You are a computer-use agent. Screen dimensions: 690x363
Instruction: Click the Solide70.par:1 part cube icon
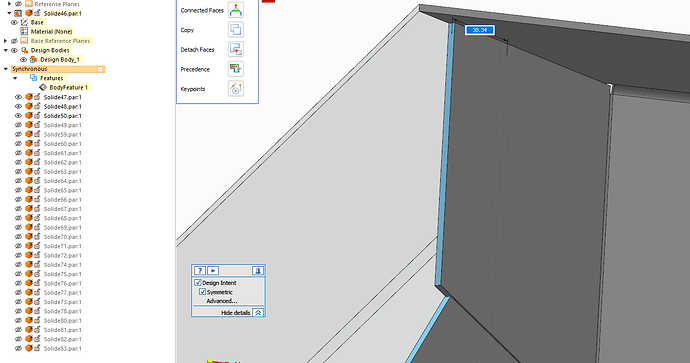point(29,237)
